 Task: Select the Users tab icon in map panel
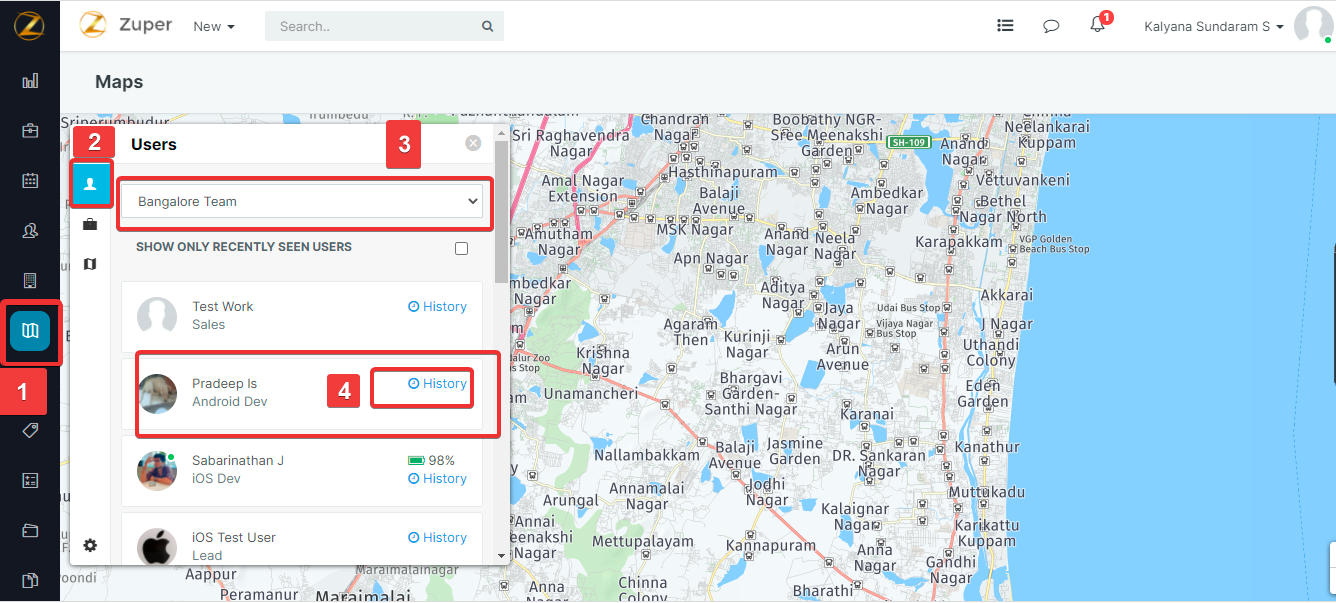pyautogui.click(x=90, y=183)
